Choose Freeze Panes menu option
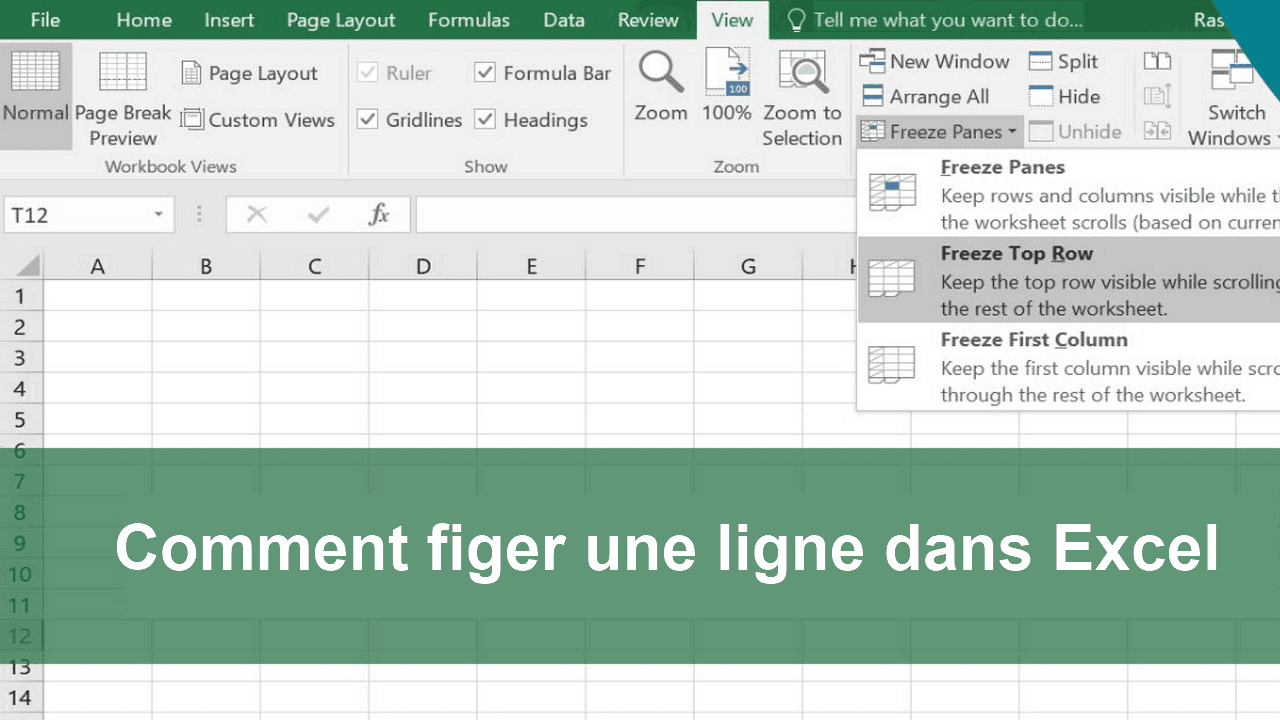The width and height of the screenshot is (1280, 720). point(1069,194)
